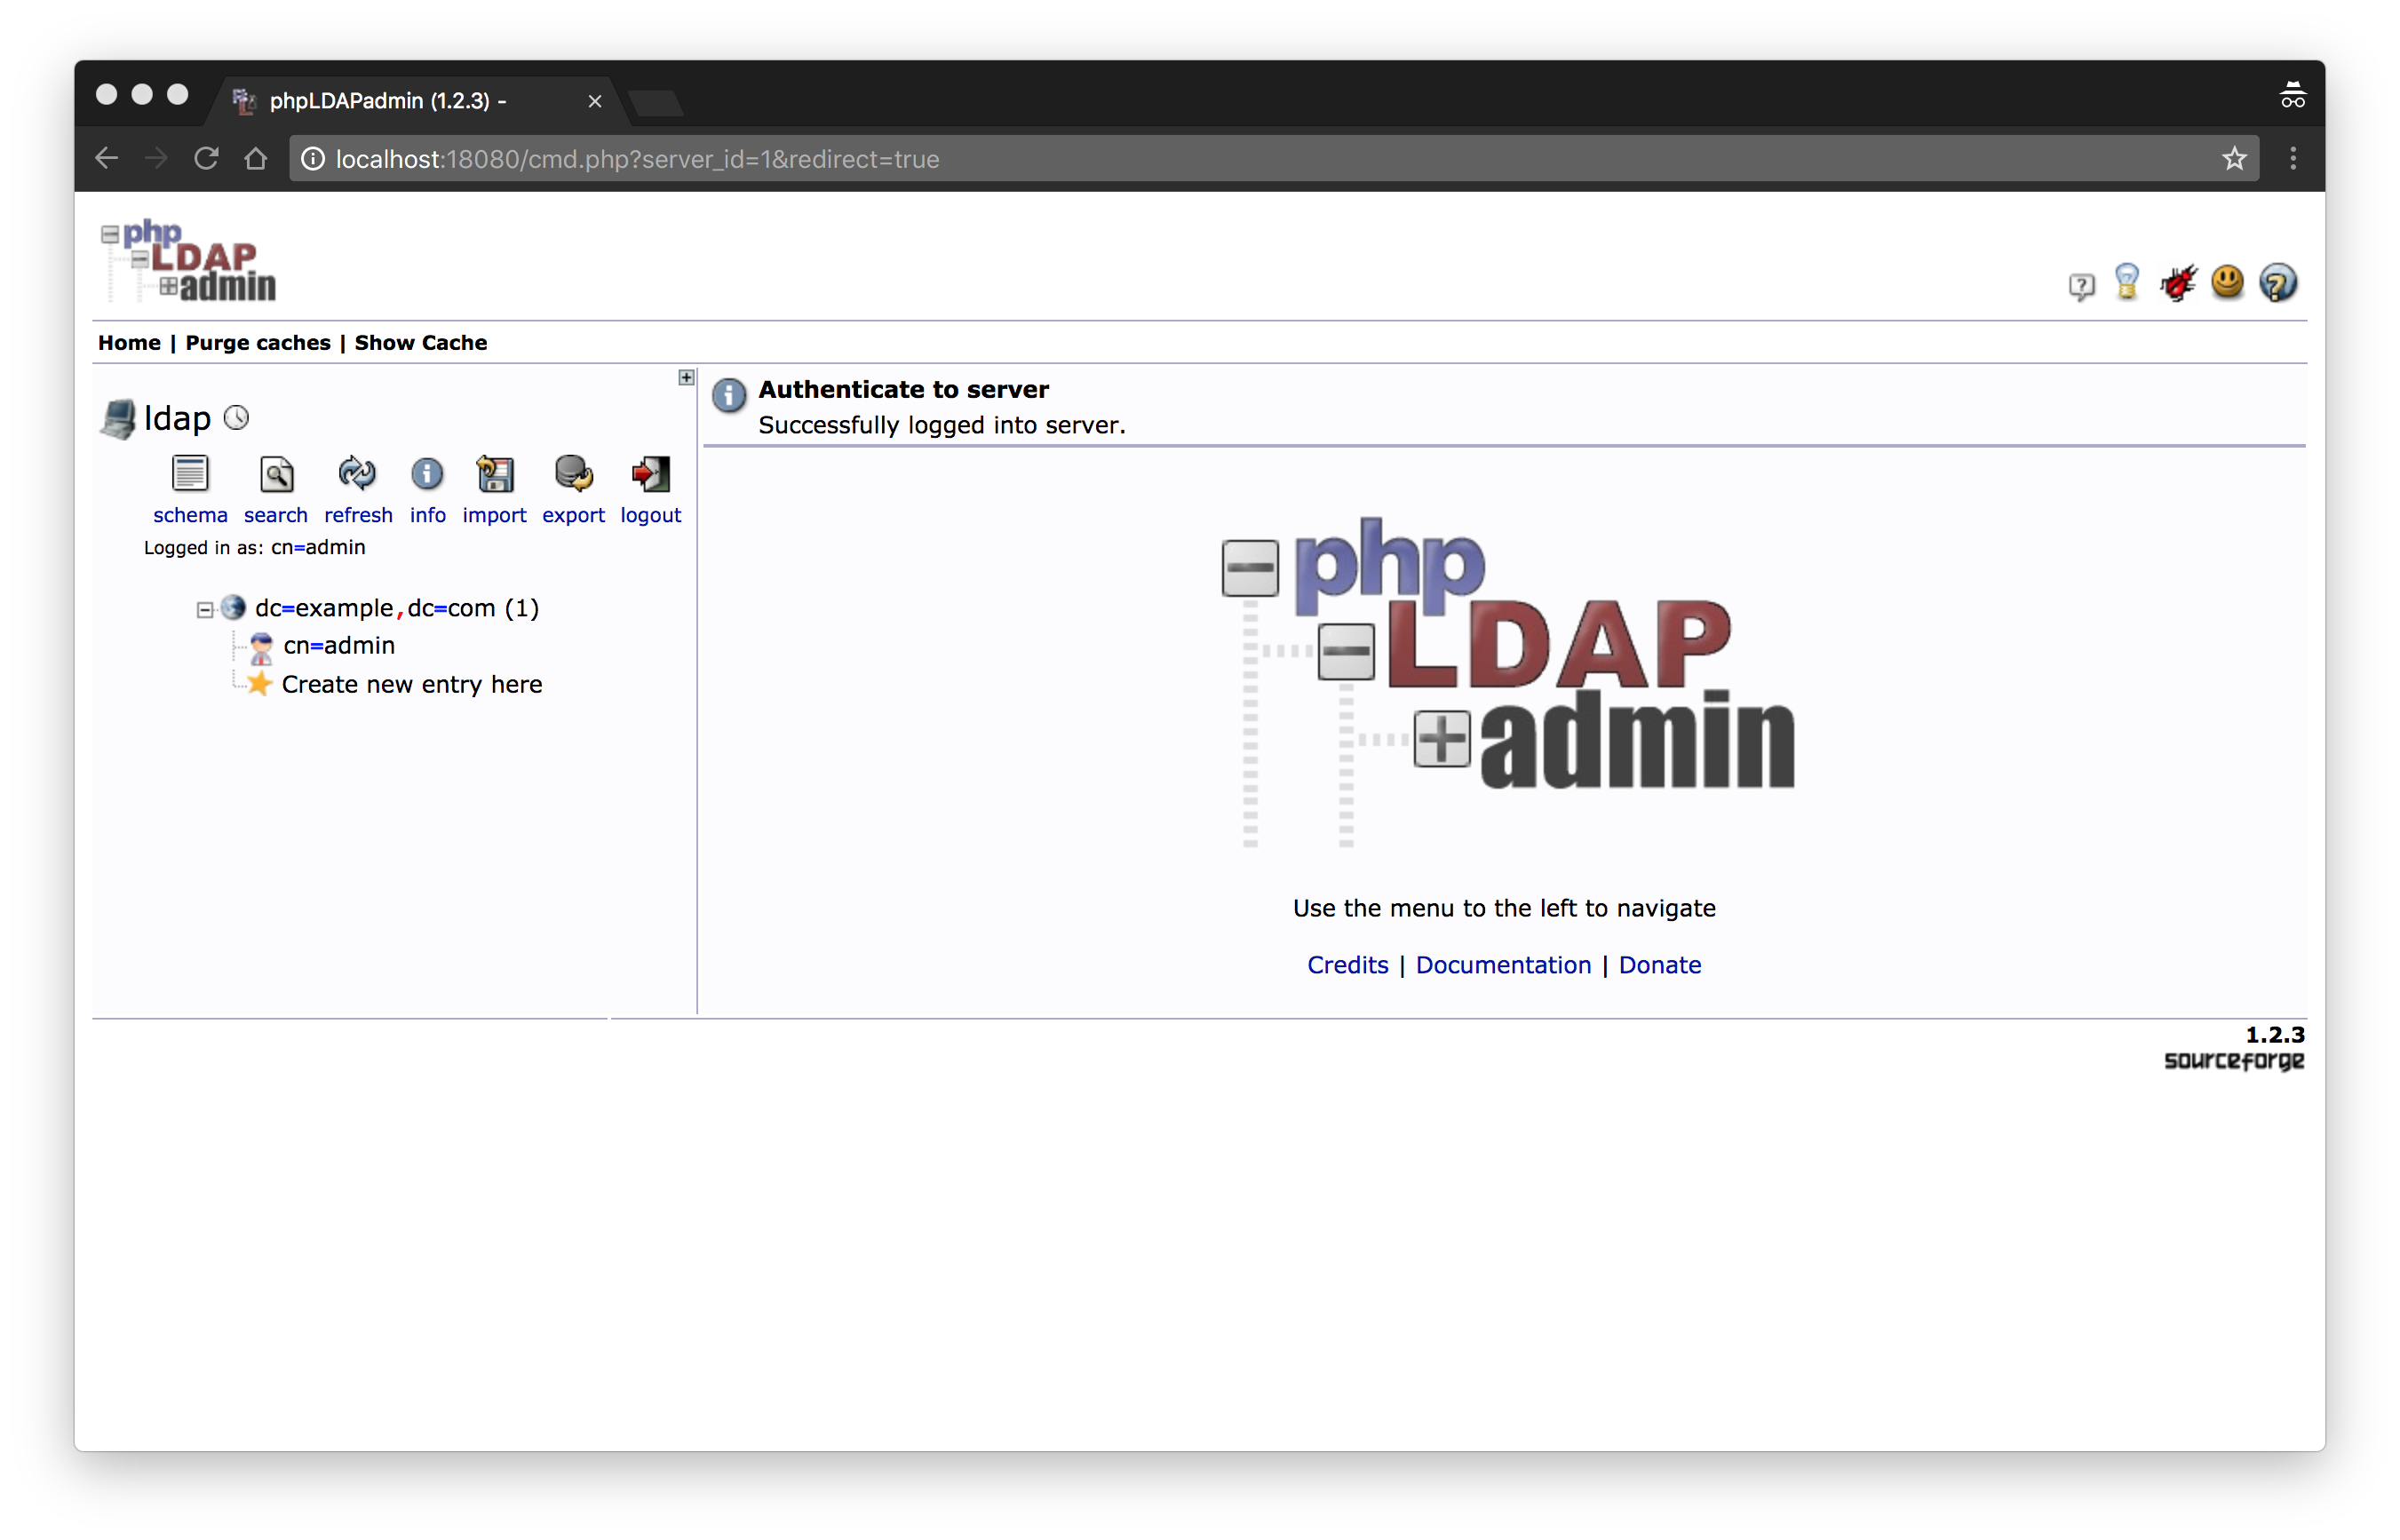This screenshot has width=2400, height=1540.
Task: Click Create new entry here
Action: click(412, 684)
